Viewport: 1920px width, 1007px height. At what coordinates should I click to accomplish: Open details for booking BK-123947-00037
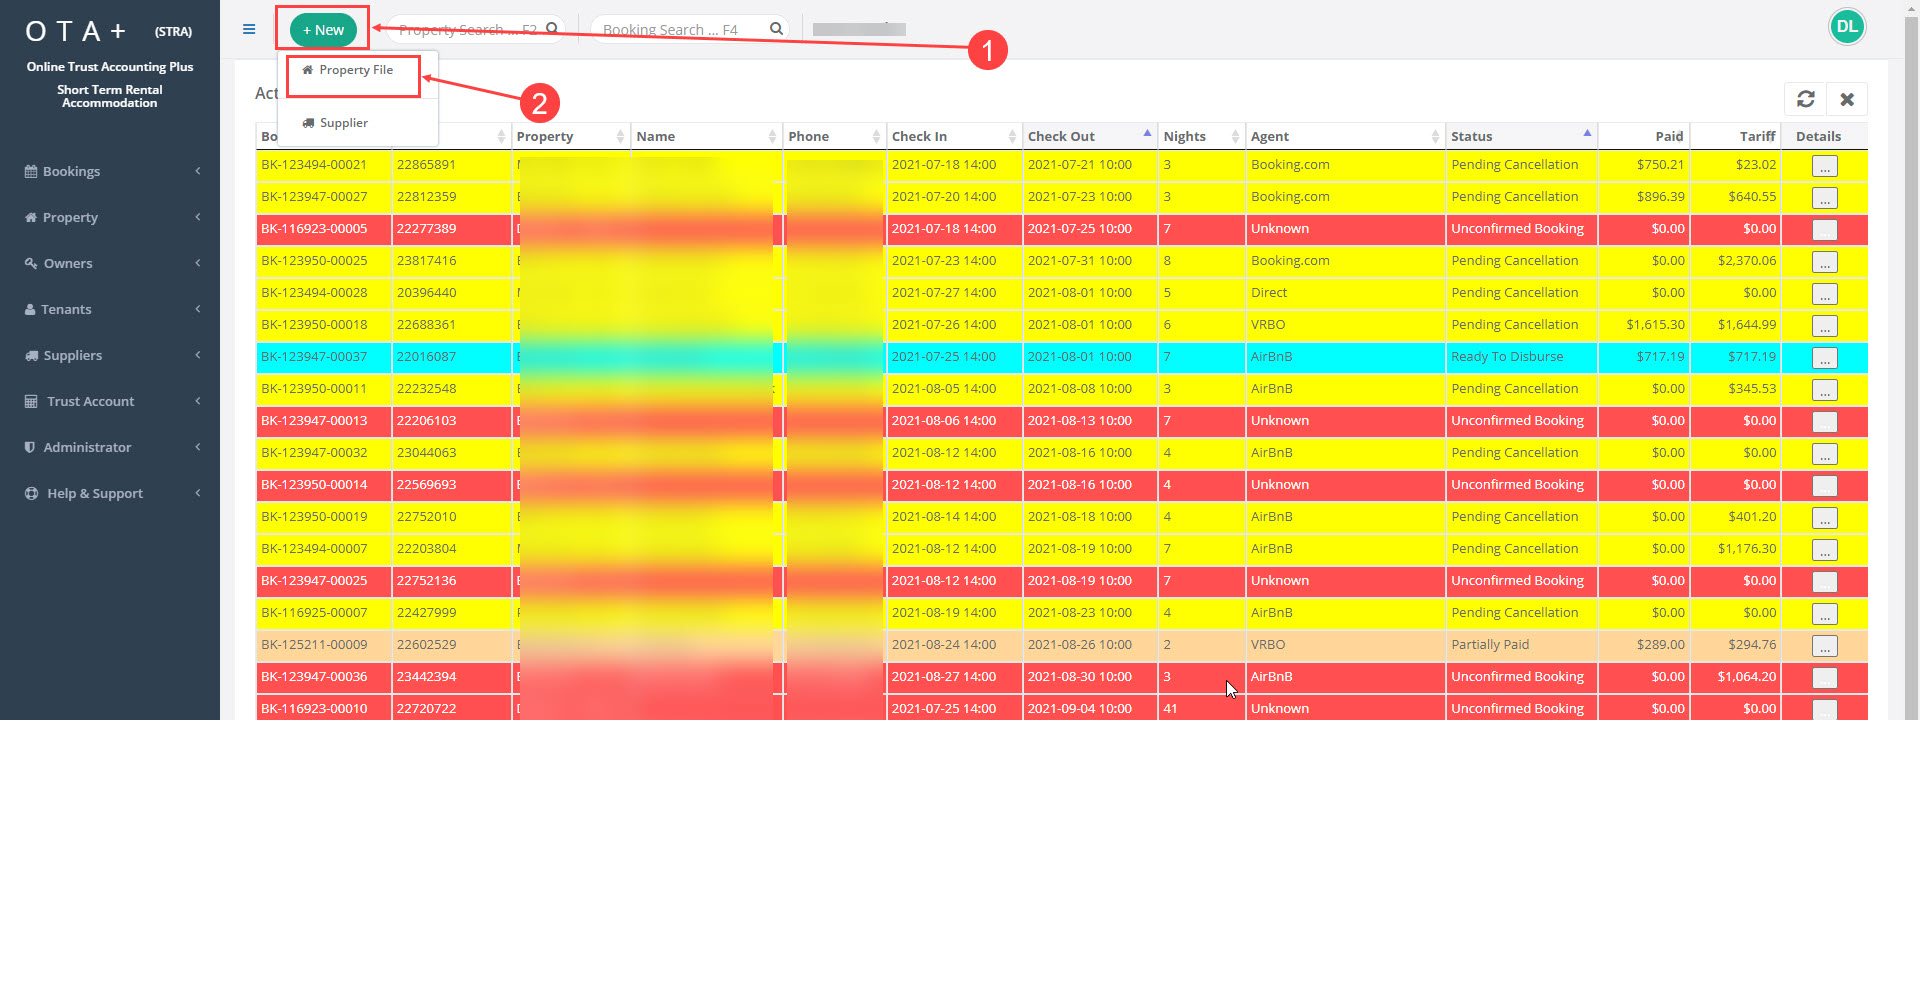coord(1824,358)
